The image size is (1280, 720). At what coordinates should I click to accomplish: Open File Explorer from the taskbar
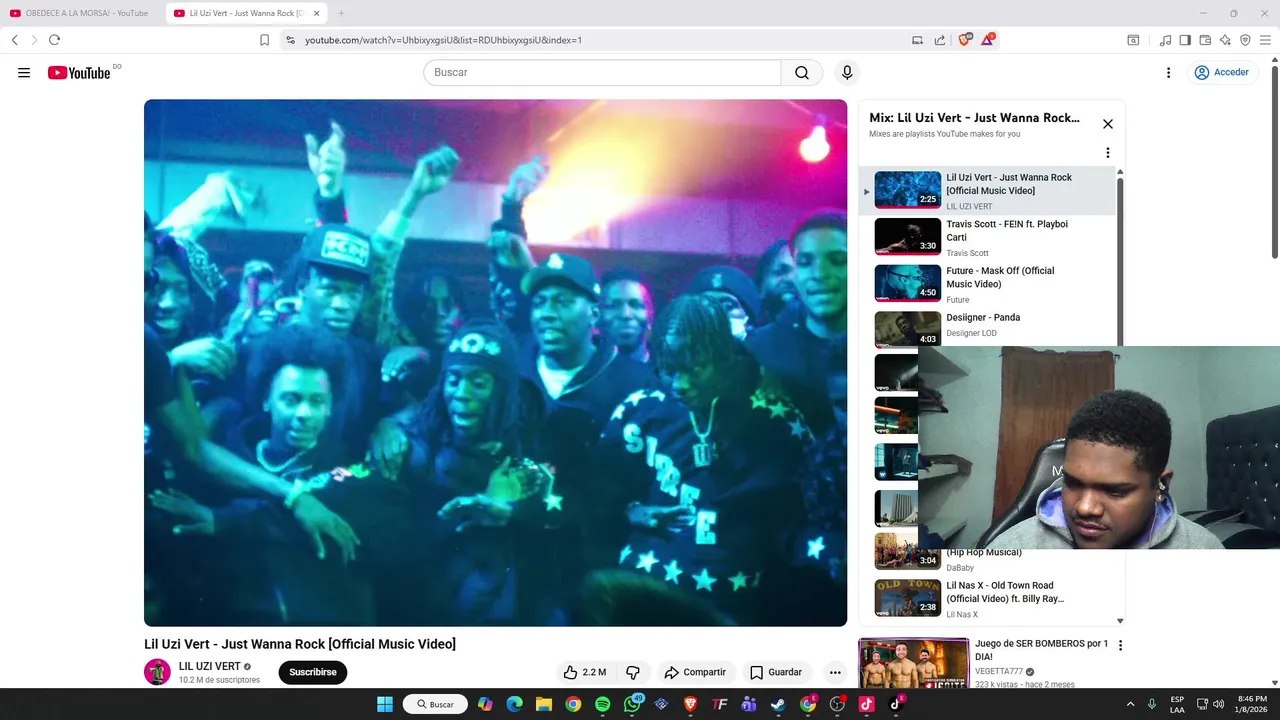(x=543, y=704)
